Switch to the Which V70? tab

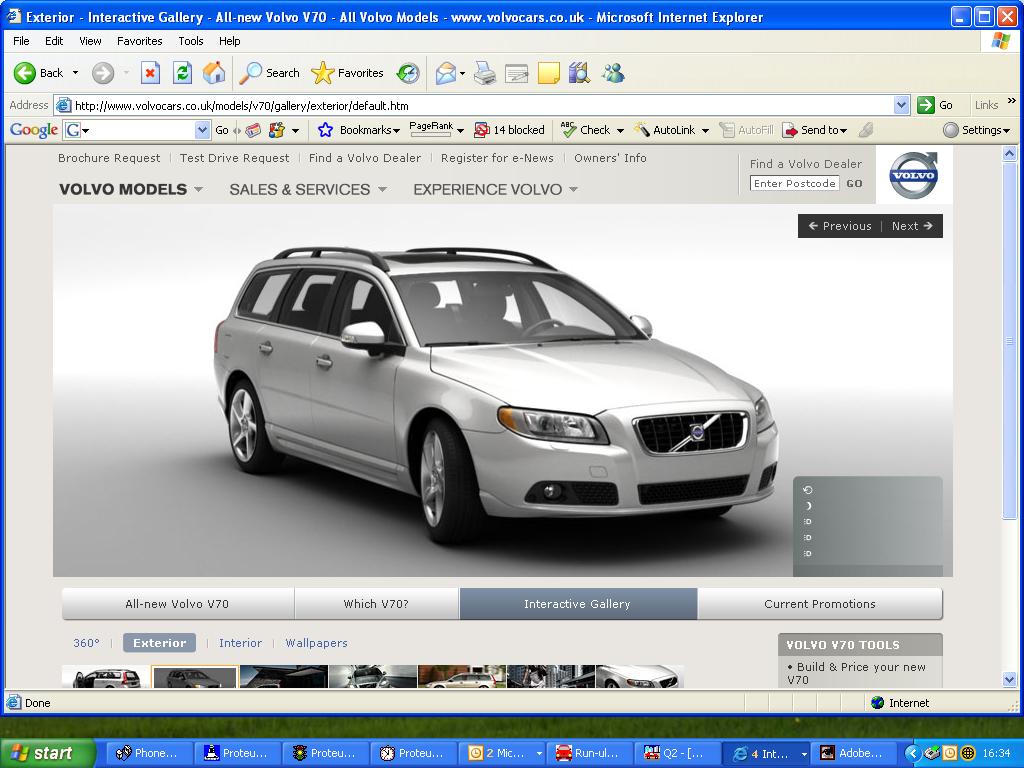[377, 604]
